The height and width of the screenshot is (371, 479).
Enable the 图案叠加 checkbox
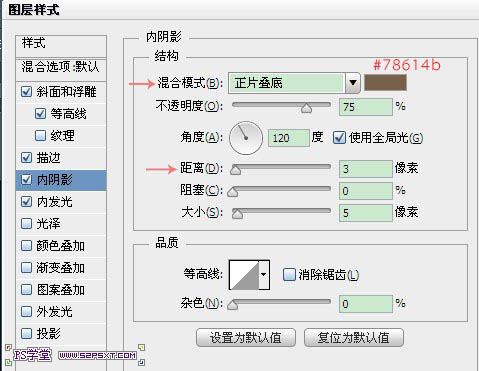tap(26, 289)
